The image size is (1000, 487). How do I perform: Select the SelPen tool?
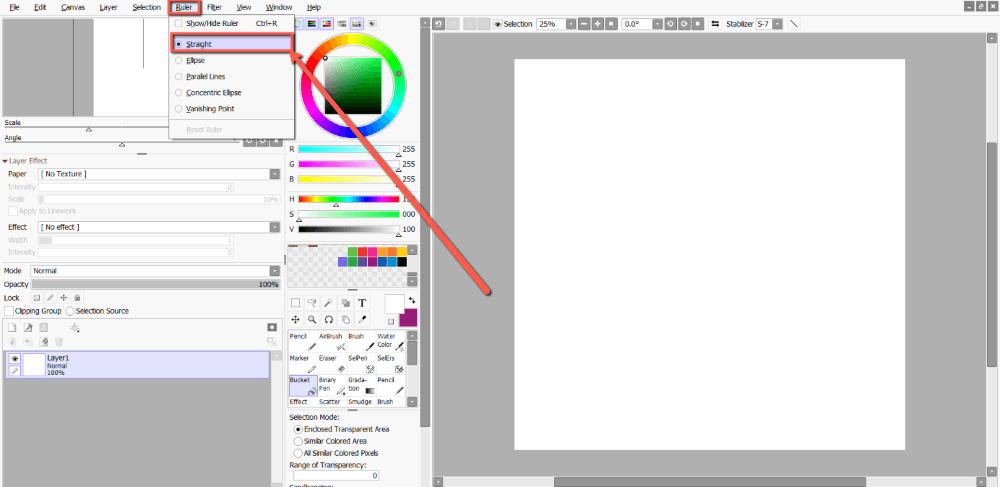[362, 364]
